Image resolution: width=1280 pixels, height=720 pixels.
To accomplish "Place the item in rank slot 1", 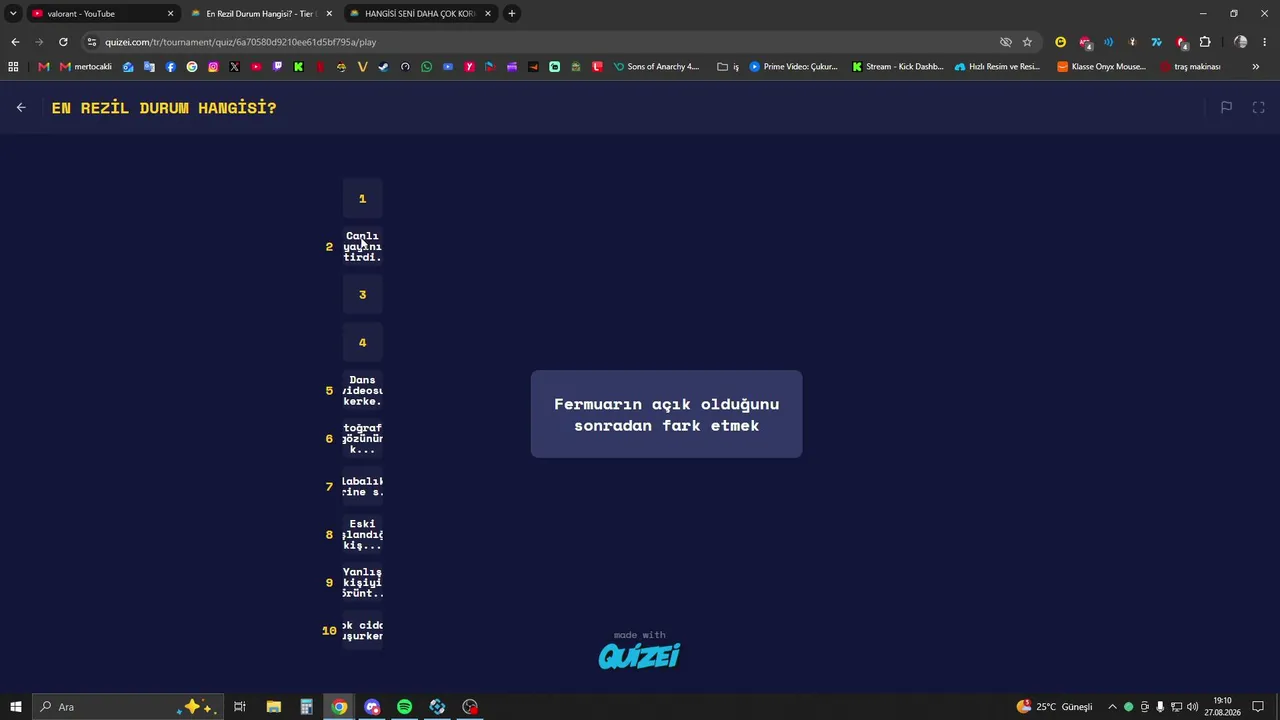I will coord(362,198).
